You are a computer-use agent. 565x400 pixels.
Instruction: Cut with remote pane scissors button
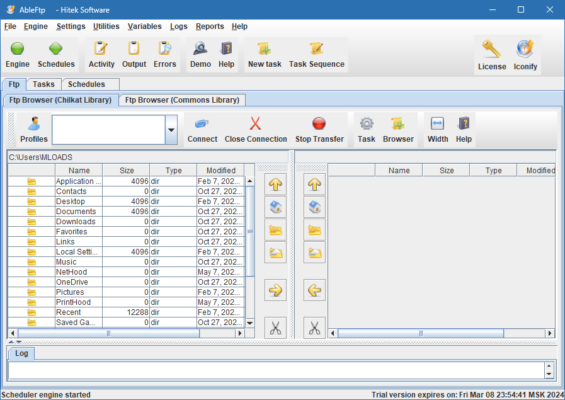pos(314,328)
